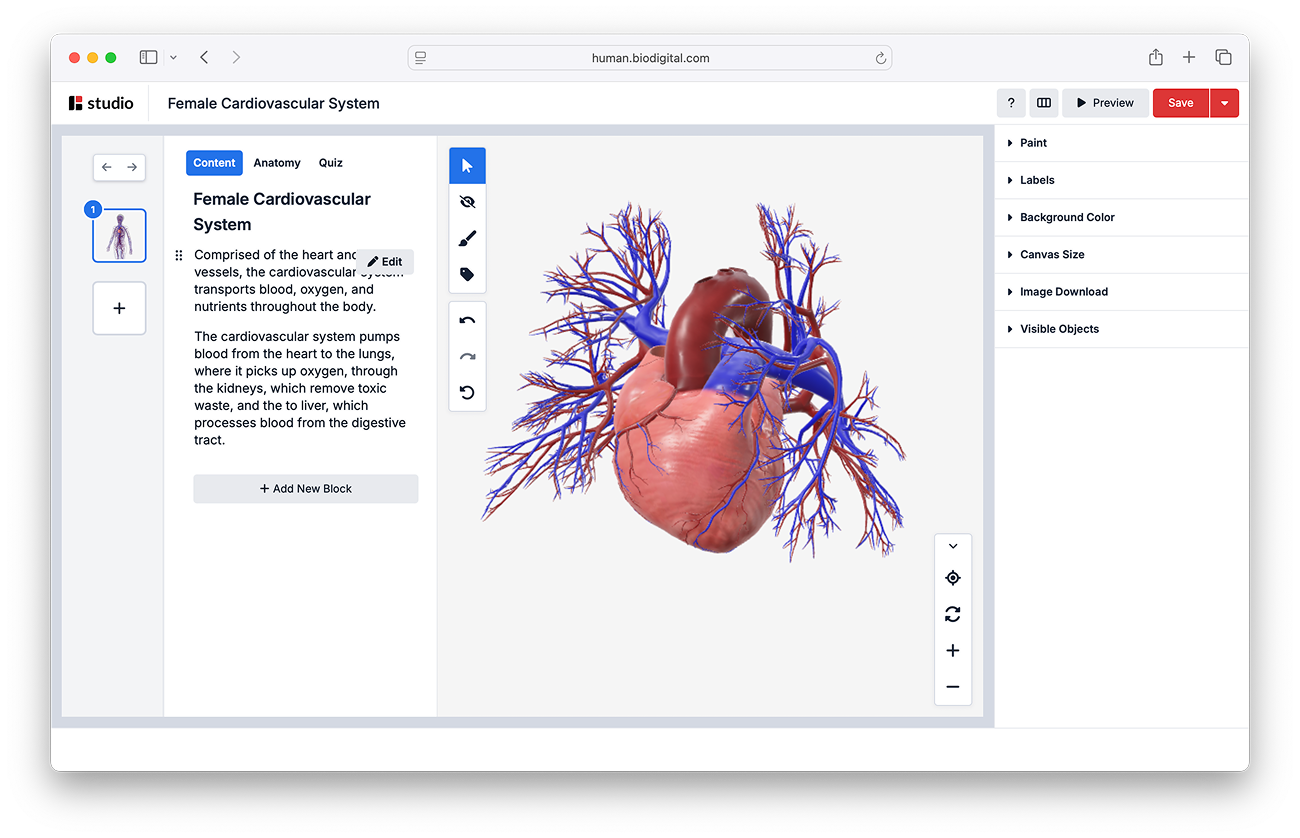Switch to the Content tab

tap(214, 163)
